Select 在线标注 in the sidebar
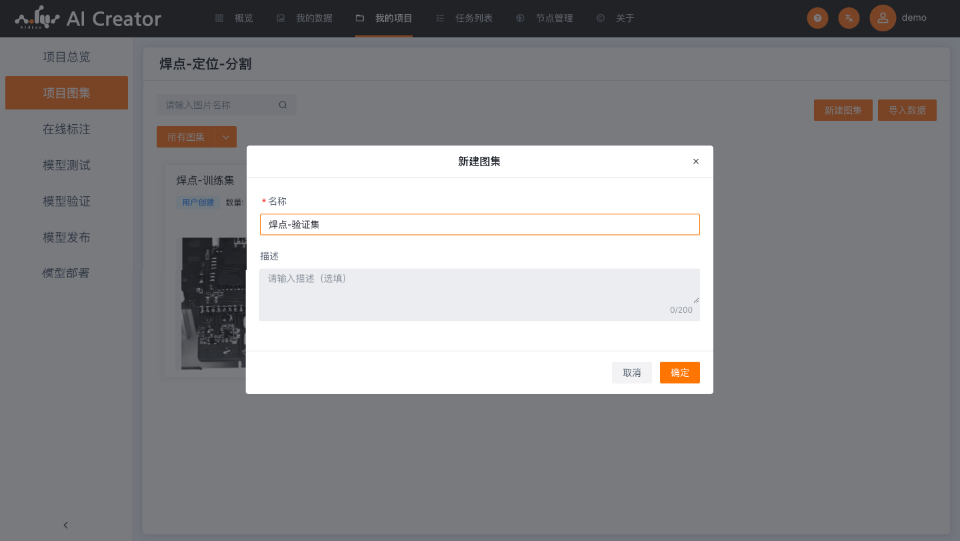This screenshot has height=541, width=960. (66, 129)
